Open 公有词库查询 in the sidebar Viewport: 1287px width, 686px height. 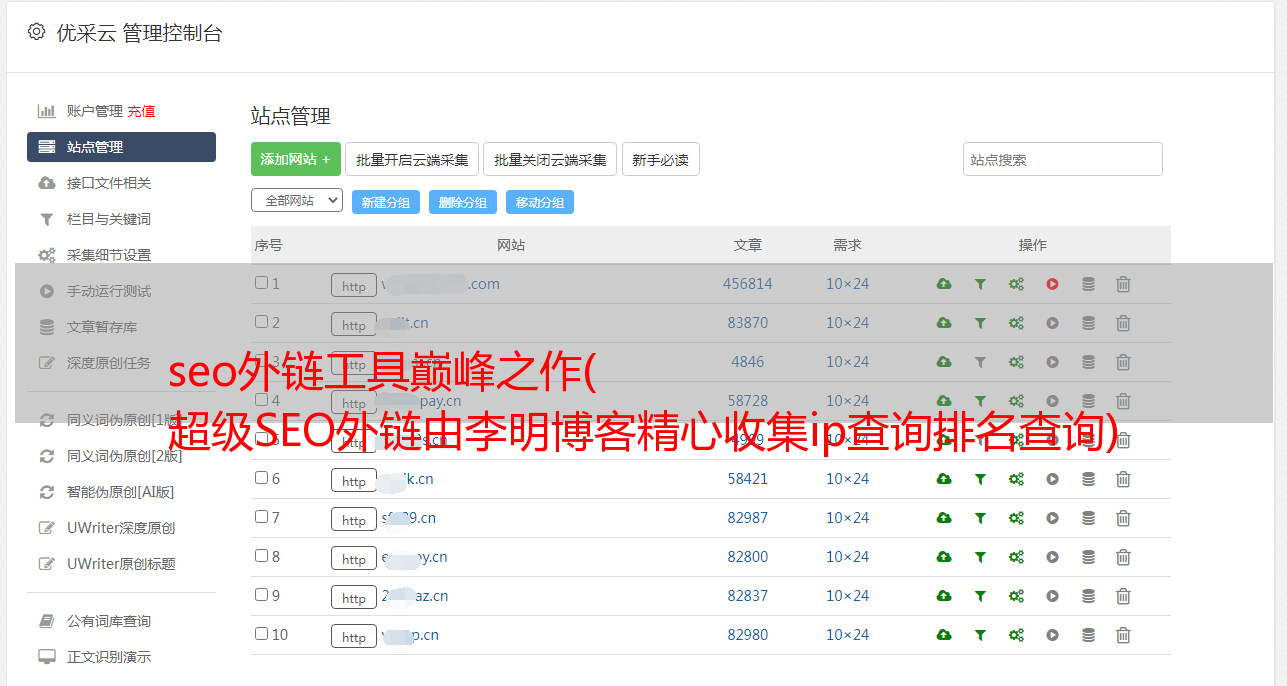[x=109, y=621]
